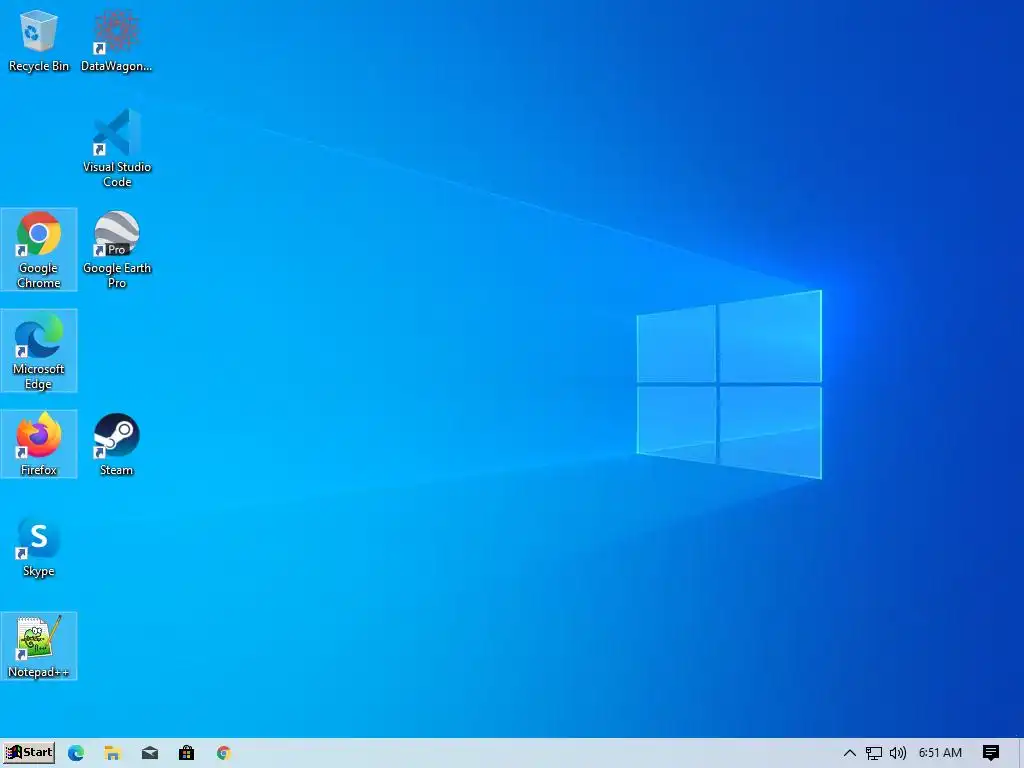The height and width of the screenshot is (768, 1024).
Task: Select the Skype desktop shortcut
Action: tap(39, 546)
